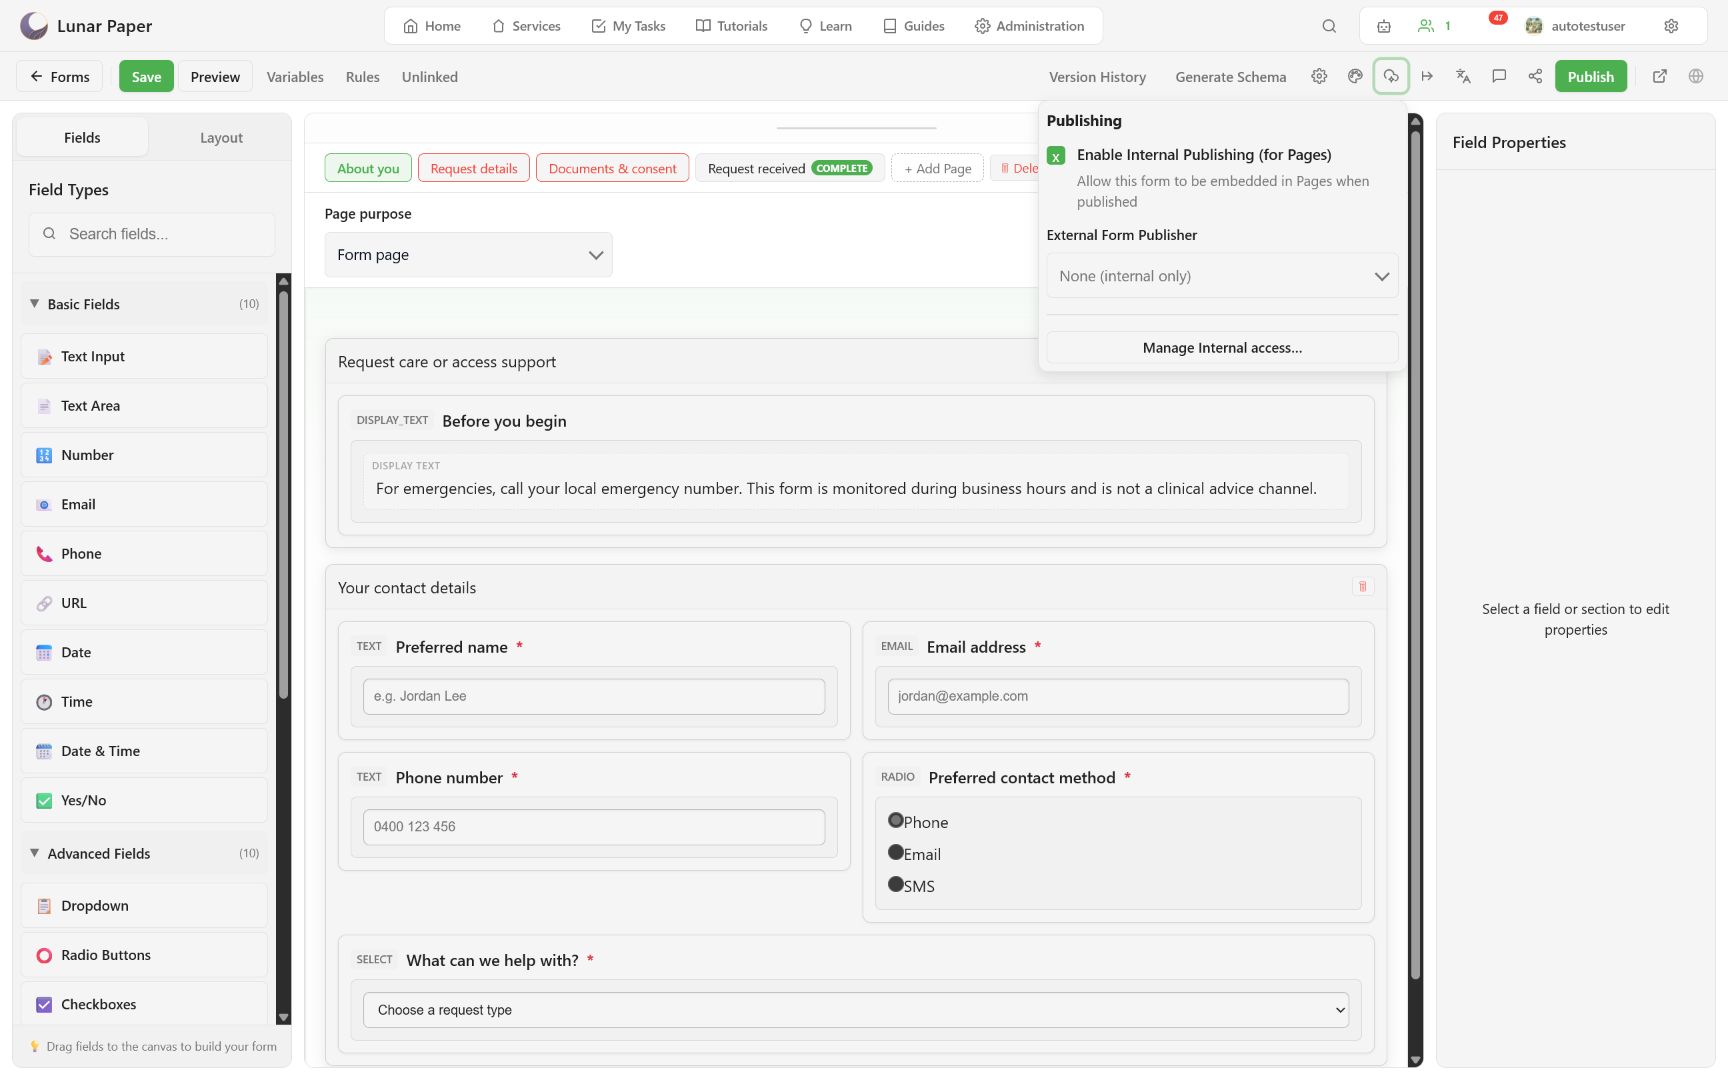Click the Search fields input
The image size is (1728, 1080).
click(x=152, y=234)
